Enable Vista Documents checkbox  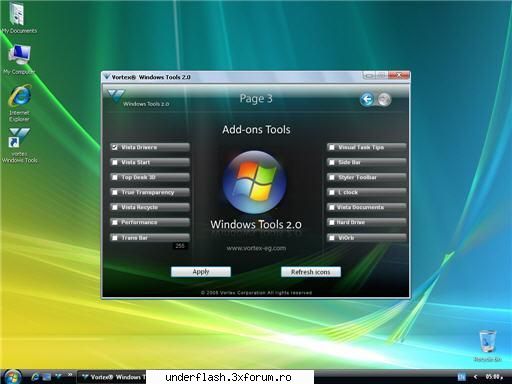332,207
